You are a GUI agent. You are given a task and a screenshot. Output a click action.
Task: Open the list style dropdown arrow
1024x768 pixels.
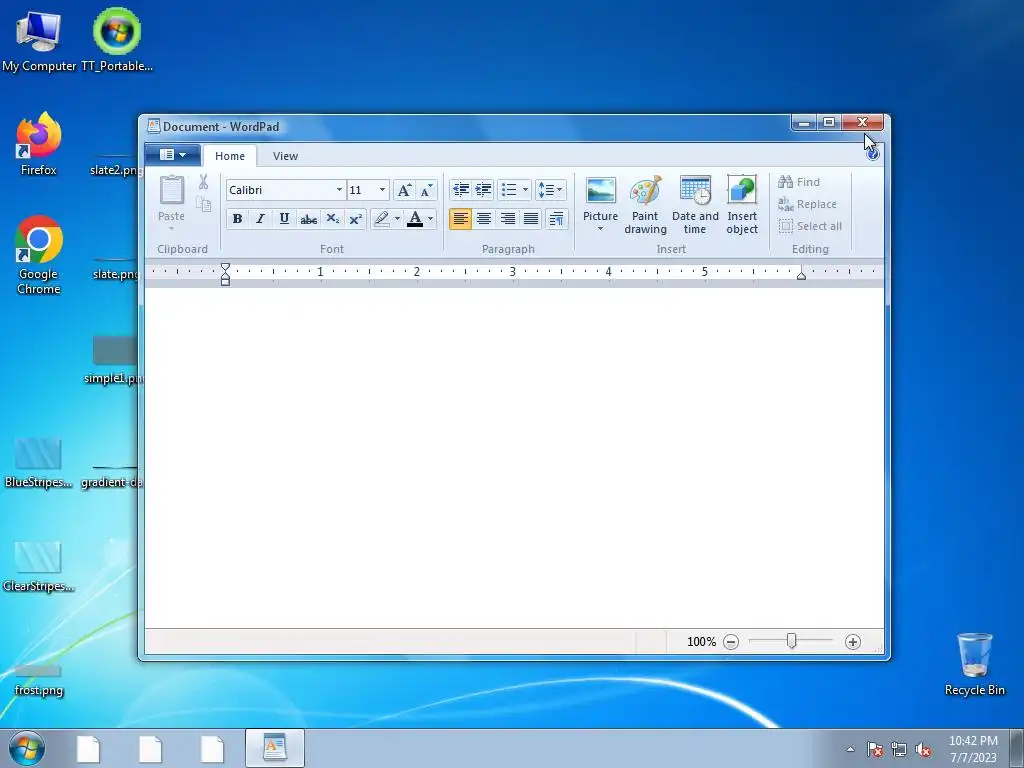tap(526, 190)
